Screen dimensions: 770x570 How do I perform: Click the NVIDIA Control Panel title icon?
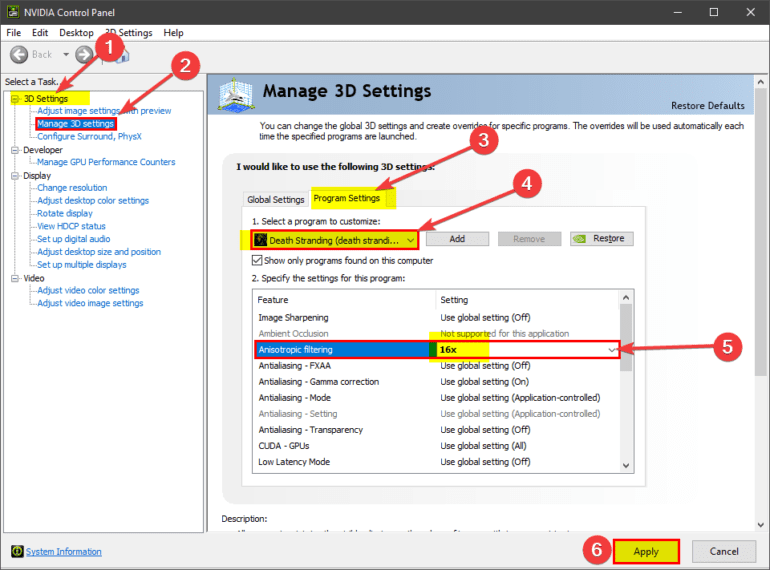tap(12, 12)
